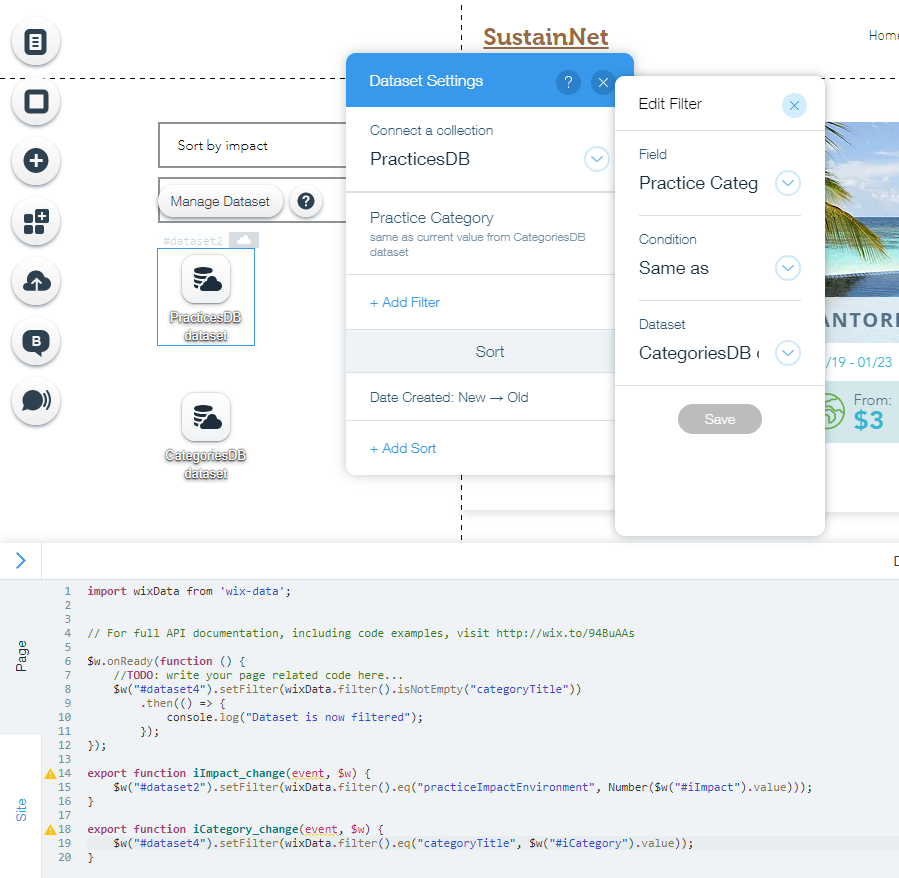The width and height of the screenshot is (899, 878).
Task: Open the Dataset CategoriesDB dropdown
Action: (788, 353)
